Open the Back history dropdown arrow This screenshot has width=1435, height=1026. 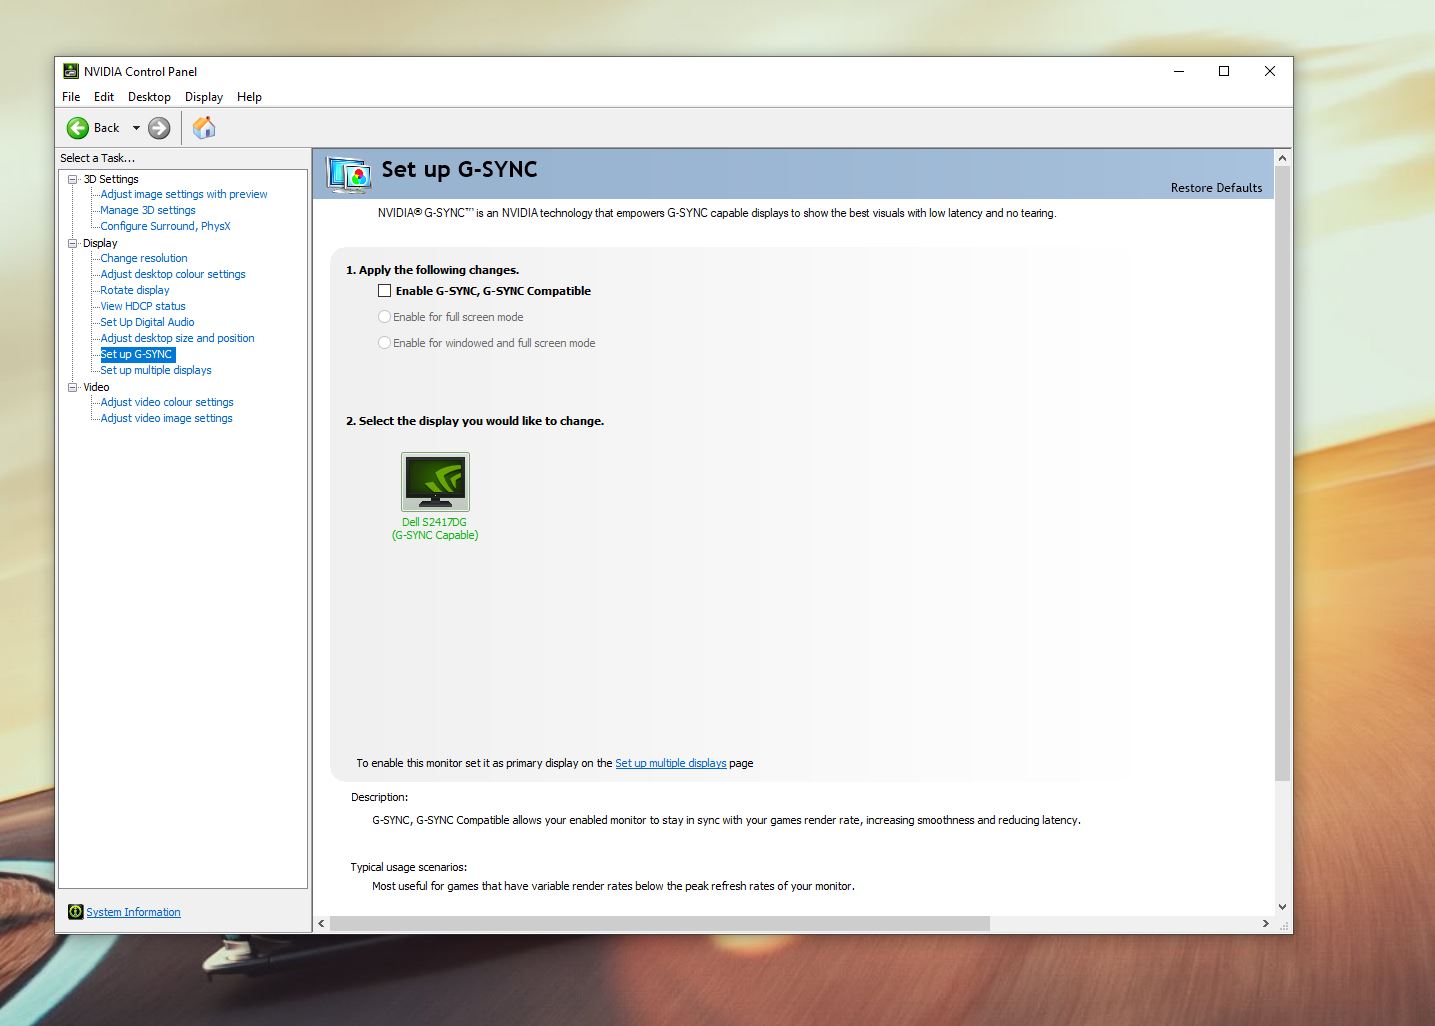click(136, 128)
